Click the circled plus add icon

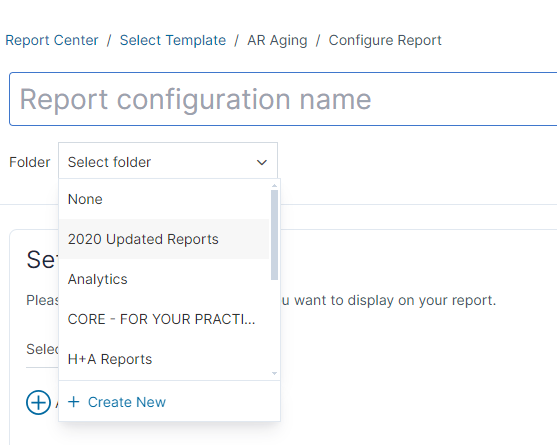pyautogui.click(x=38, y=402)
